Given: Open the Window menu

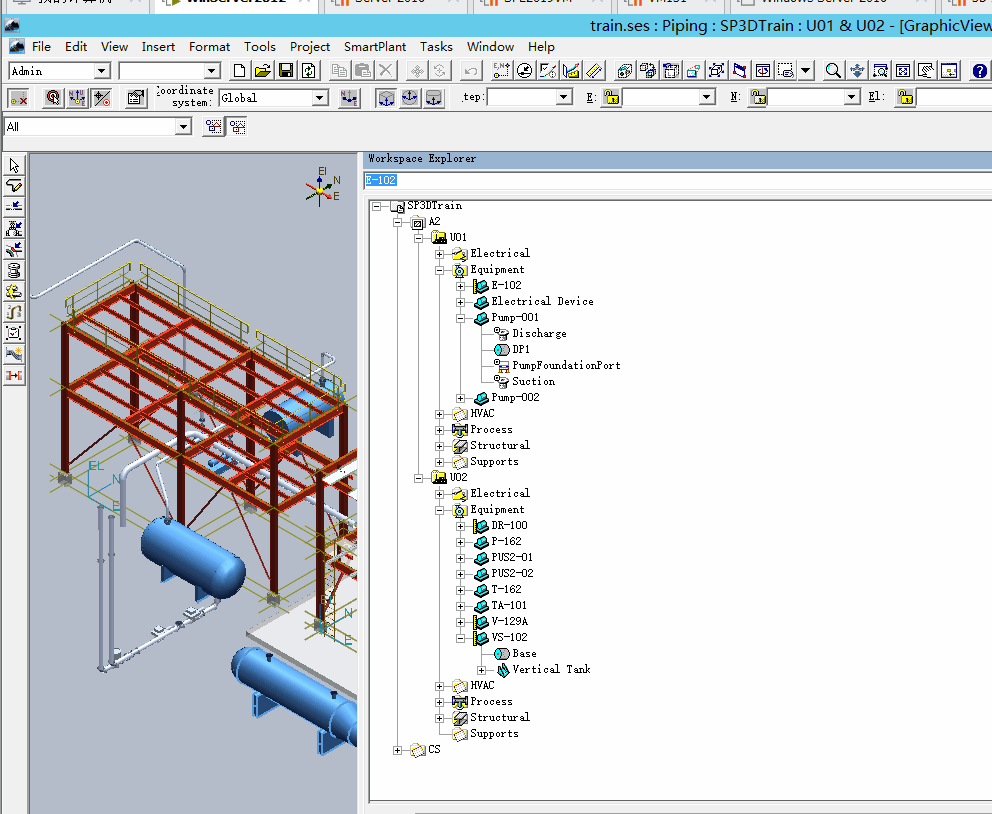Looking at the screenshot, I should click(x=490, y=47).
